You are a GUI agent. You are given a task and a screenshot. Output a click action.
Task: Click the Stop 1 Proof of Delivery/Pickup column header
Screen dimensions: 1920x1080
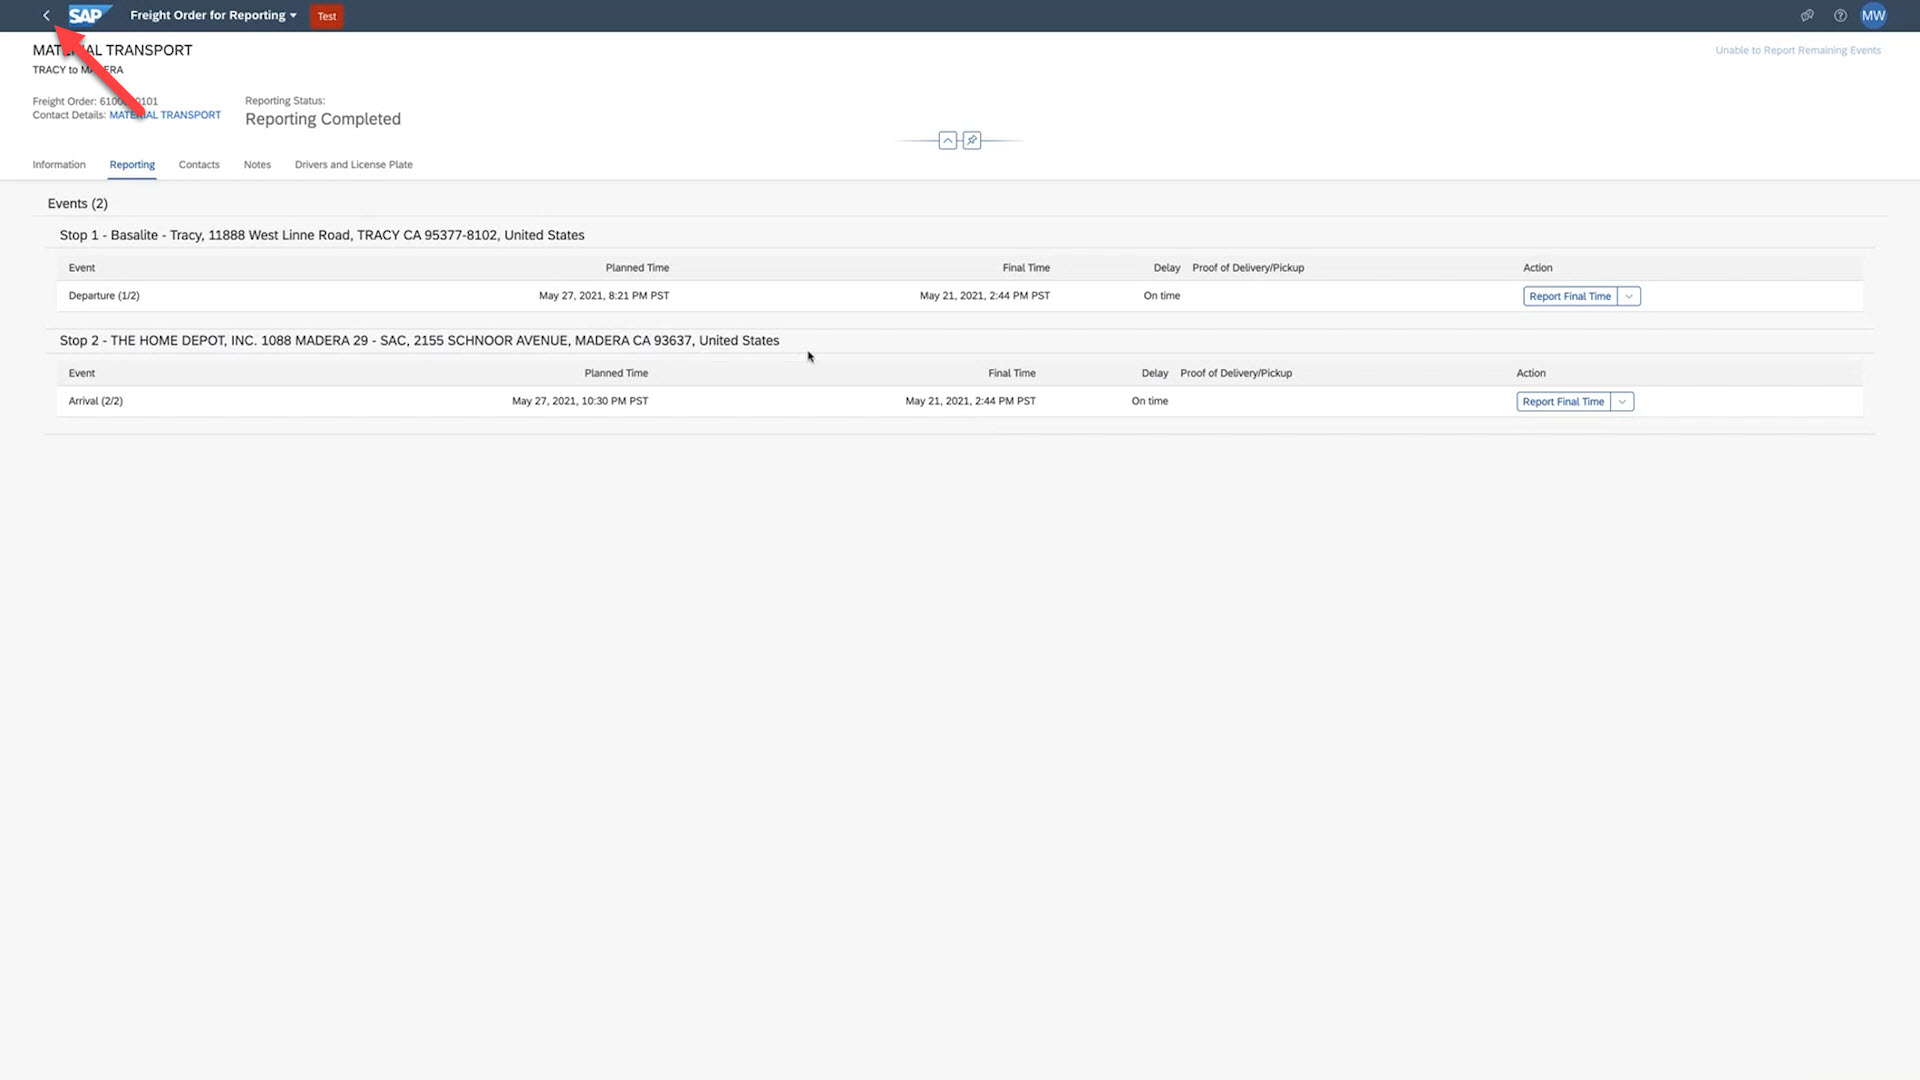[1248, 268]
